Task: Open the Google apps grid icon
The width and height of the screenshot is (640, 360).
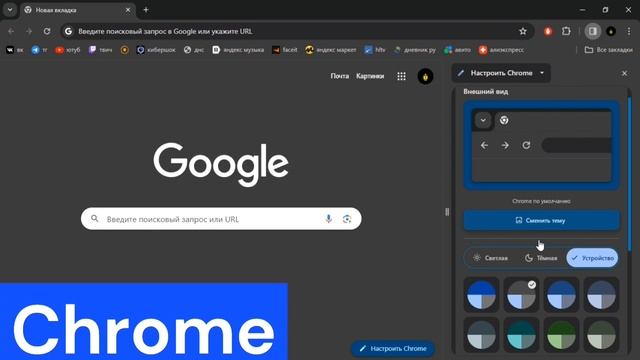Action: [401, 76]
